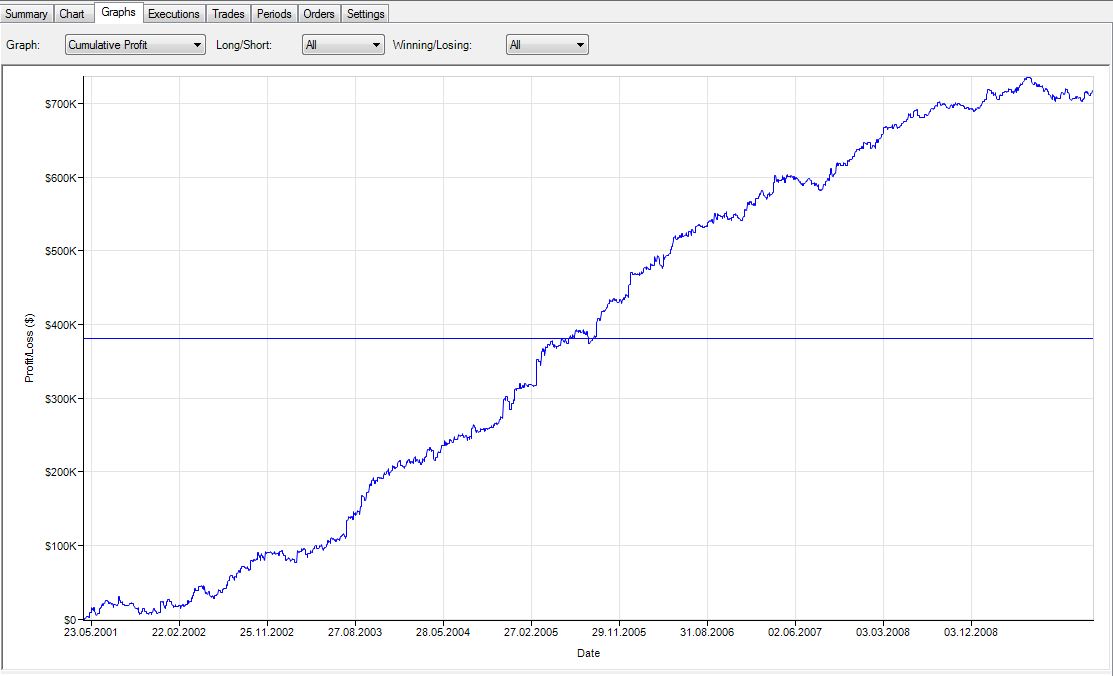
Task: Click the Profit/Loss ($) axis title
Action: tap(29, 348)
